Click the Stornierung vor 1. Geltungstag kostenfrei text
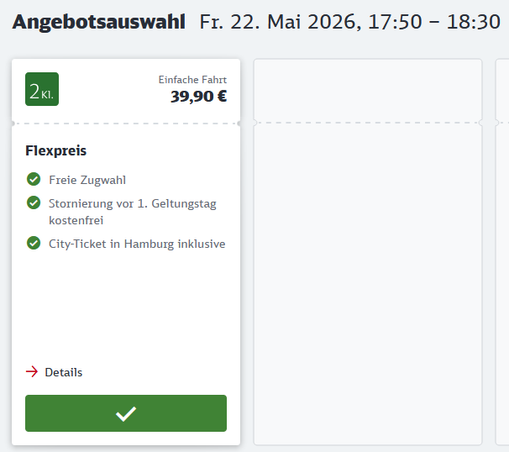 tap(132, 212)
